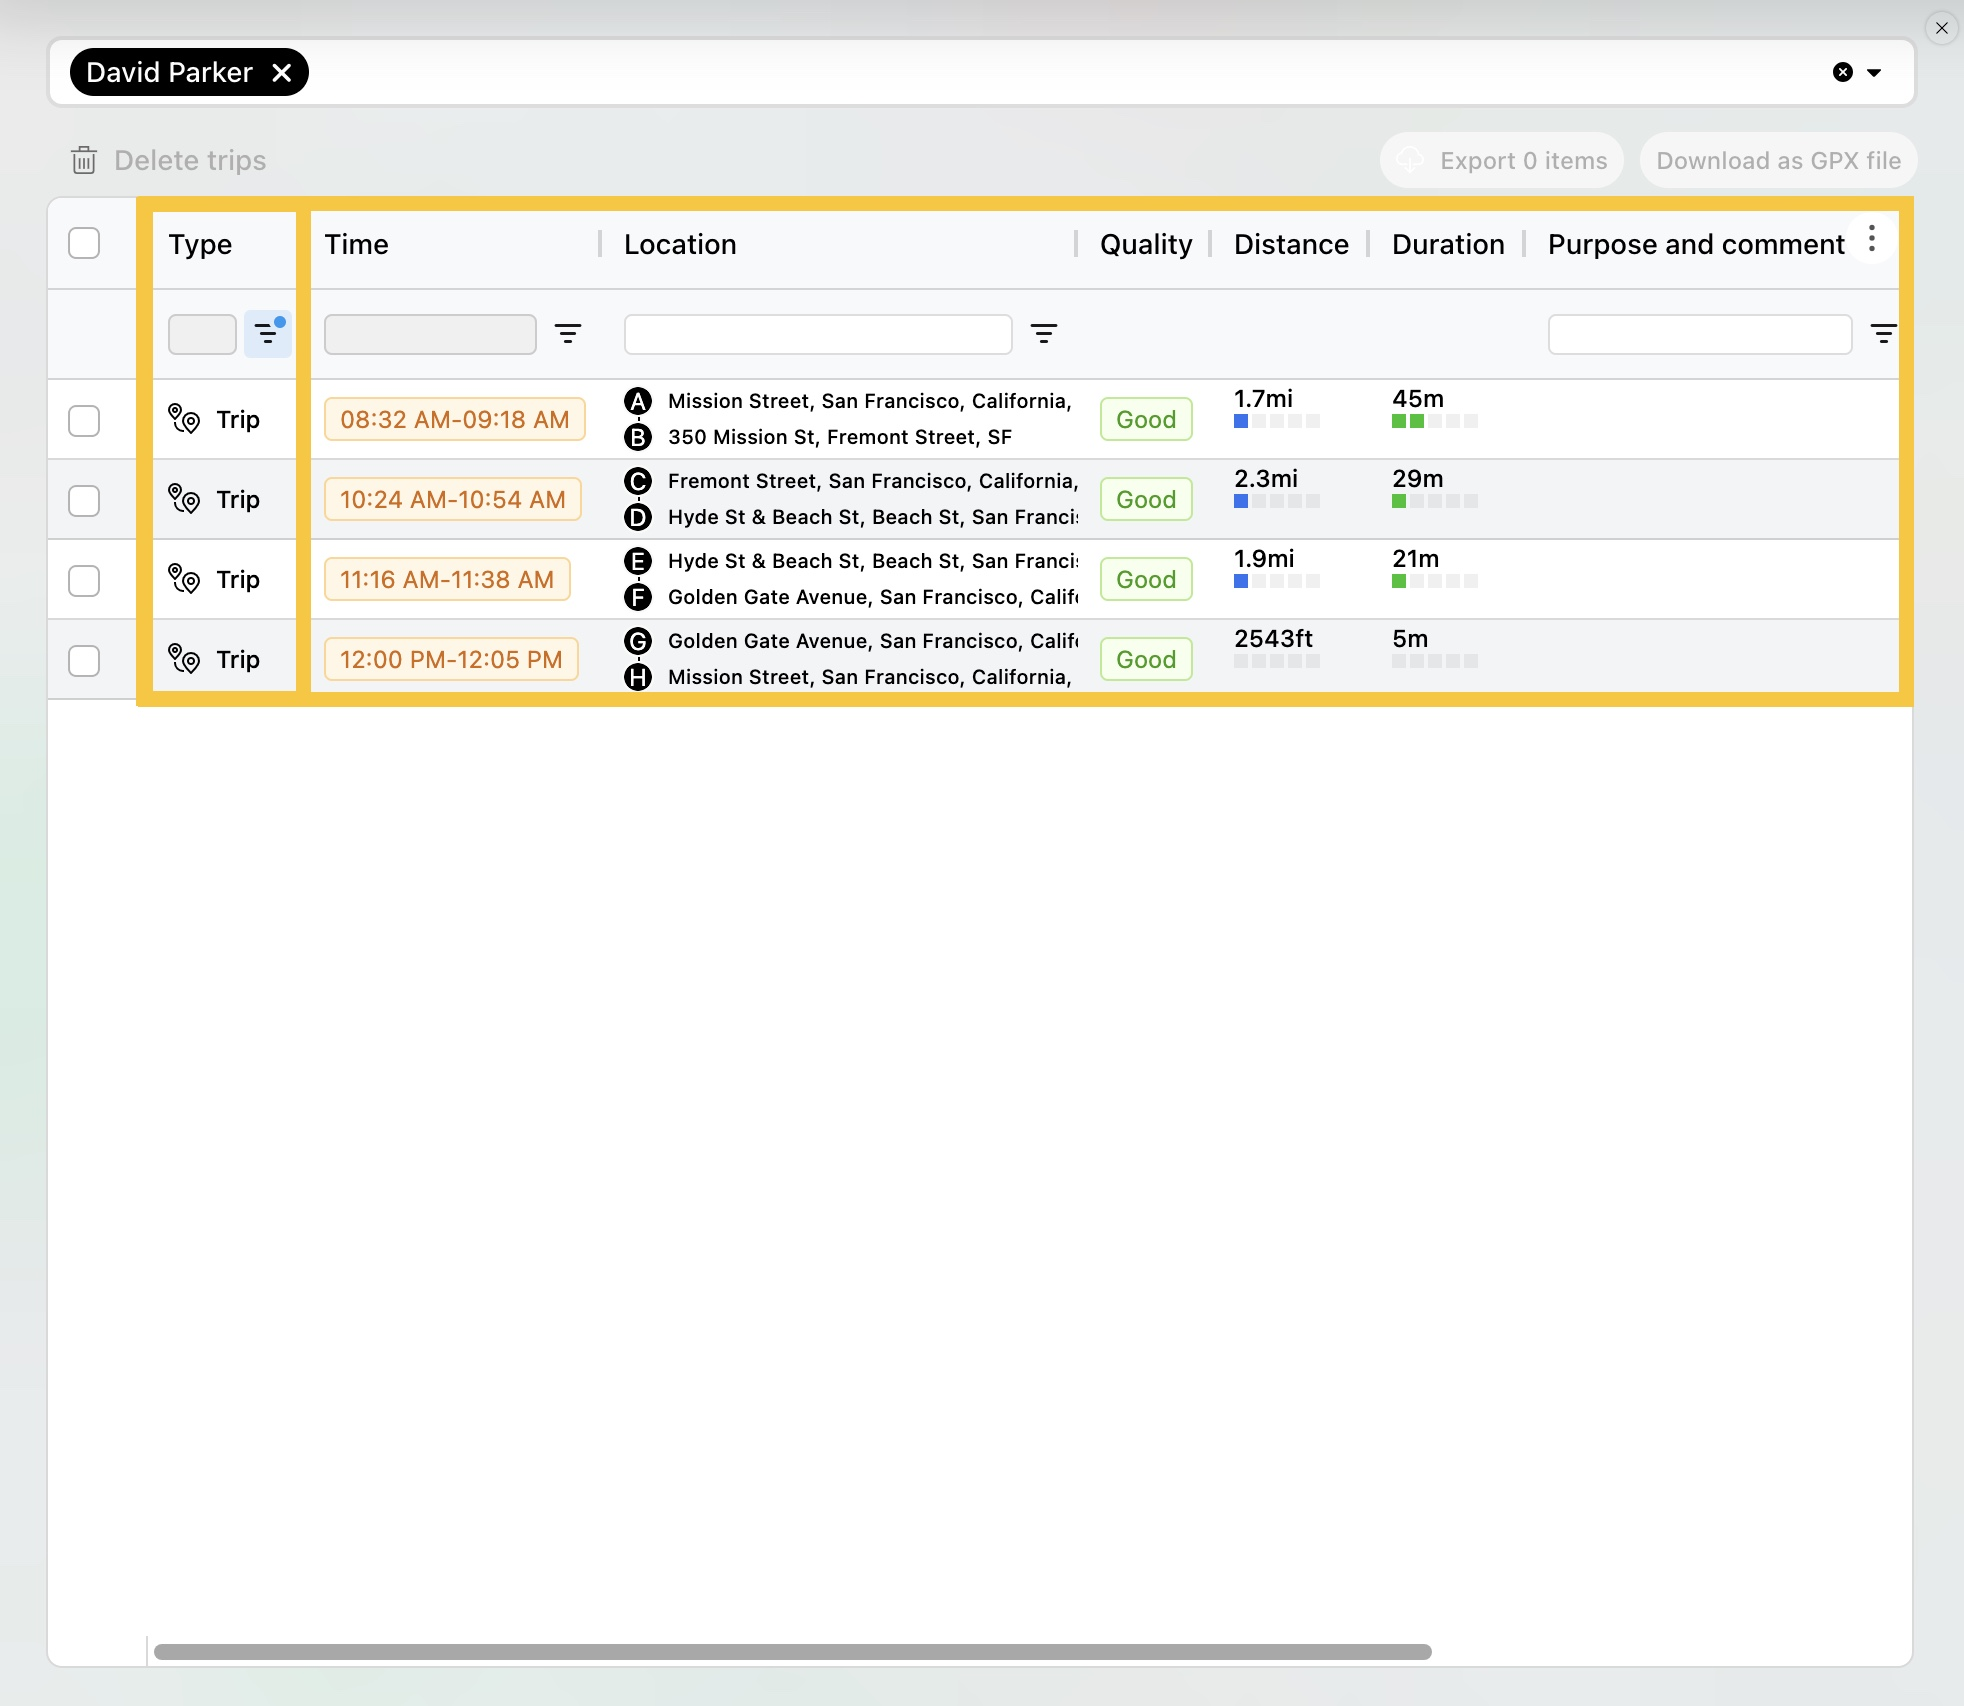This screenshot has height=1706, width=1964.
Task: Open the Location filter options icon
Action: (x=1044, y=333)
